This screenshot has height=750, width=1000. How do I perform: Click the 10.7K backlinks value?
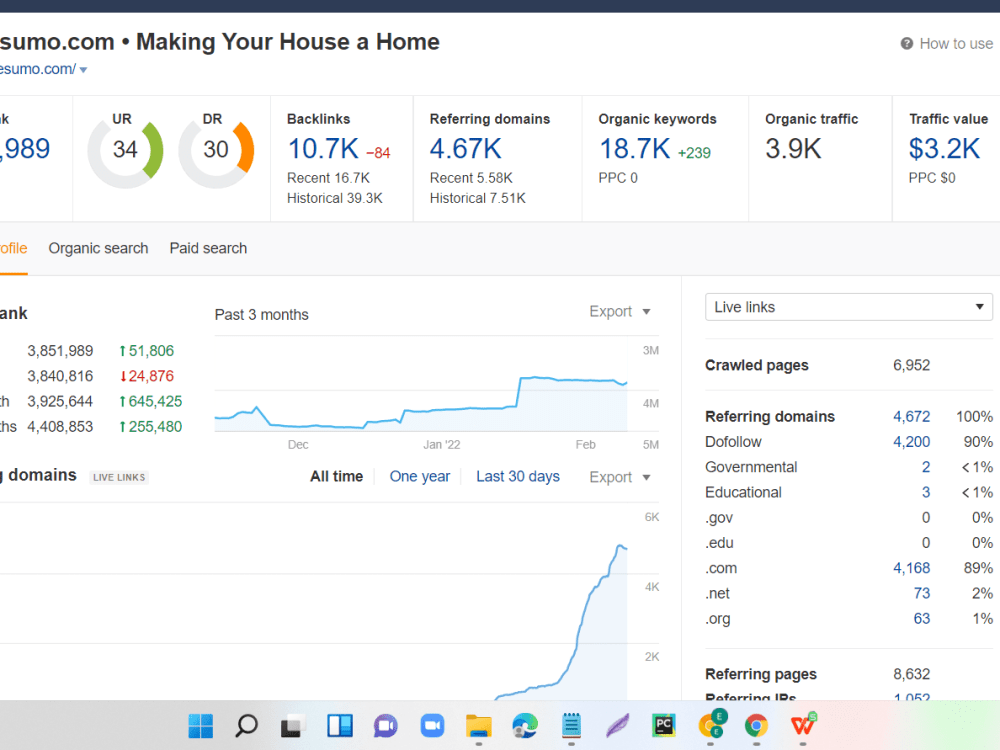323,149
